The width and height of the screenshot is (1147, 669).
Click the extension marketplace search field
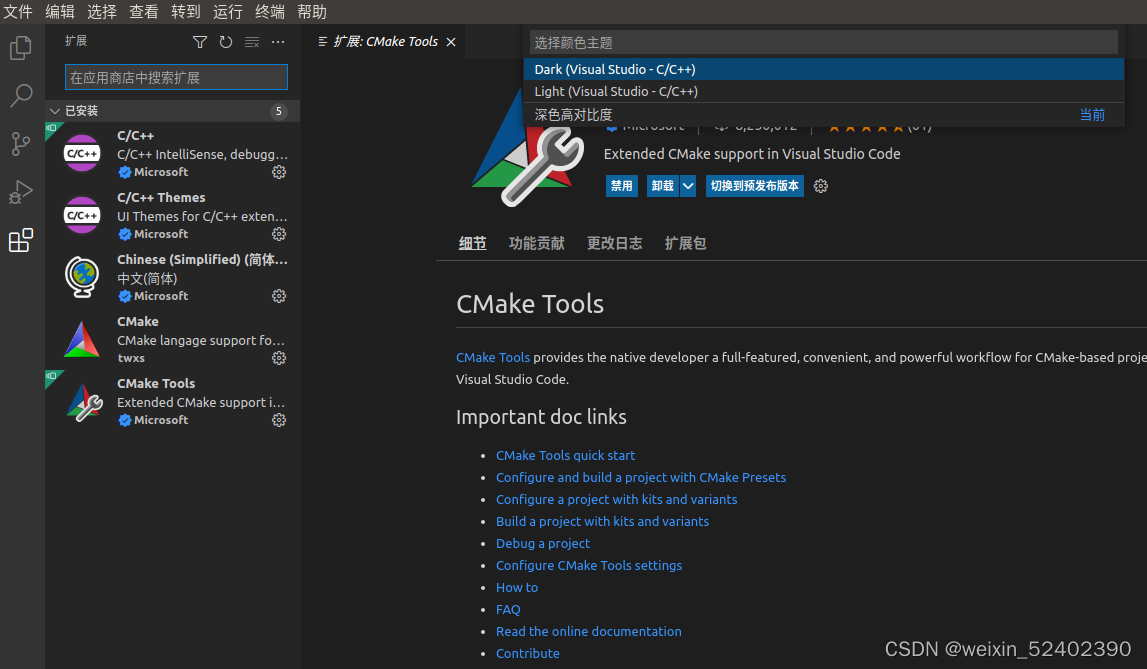pos(176,77)
